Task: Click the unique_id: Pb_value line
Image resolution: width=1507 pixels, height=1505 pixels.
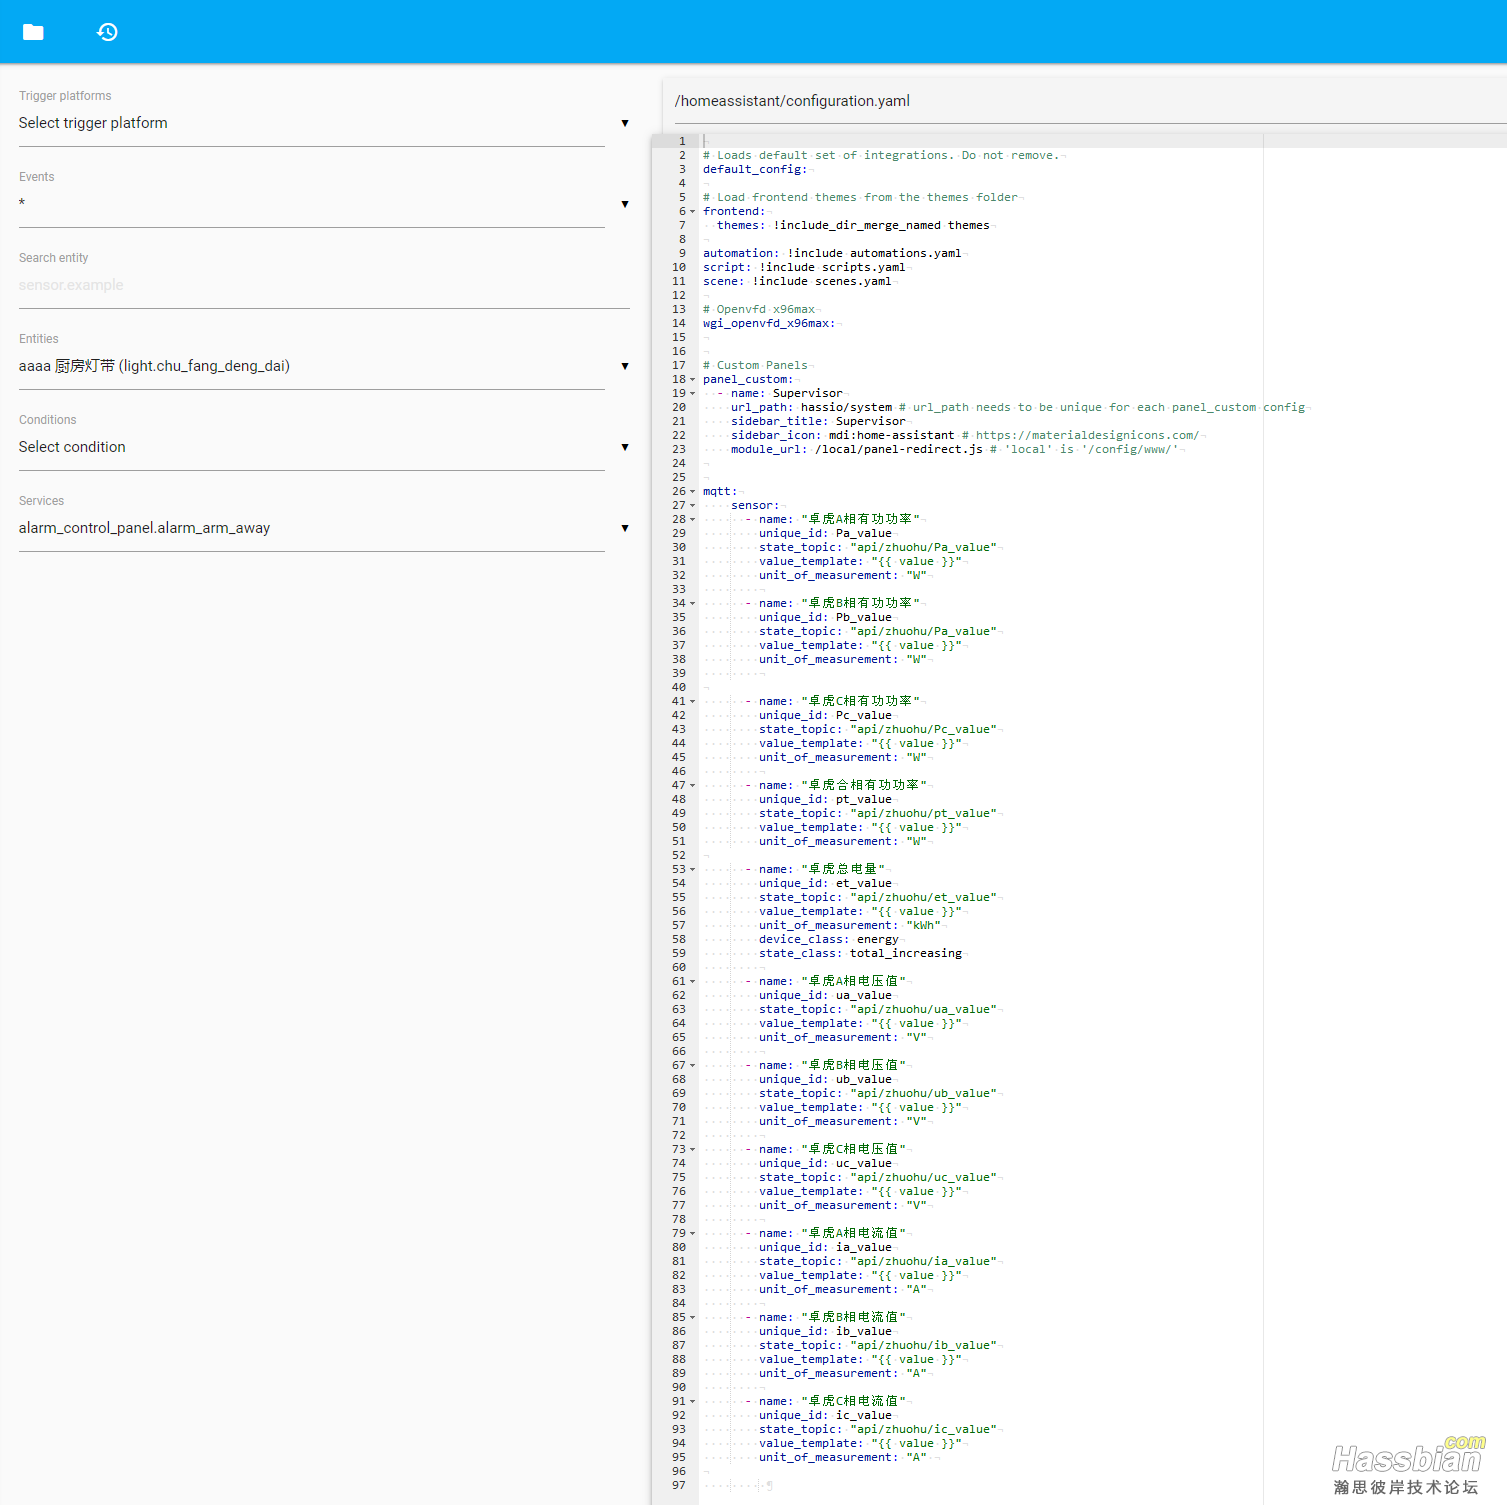Action: pyautogui.click(x=825, y=618)
